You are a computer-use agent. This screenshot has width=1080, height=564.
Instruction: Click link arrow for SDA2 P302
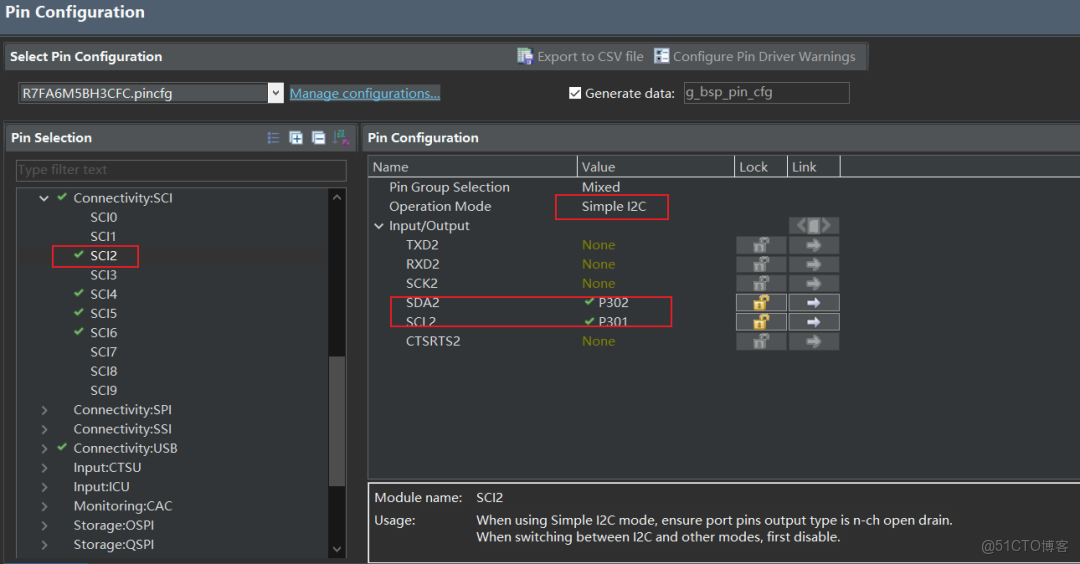click(813, 303)
